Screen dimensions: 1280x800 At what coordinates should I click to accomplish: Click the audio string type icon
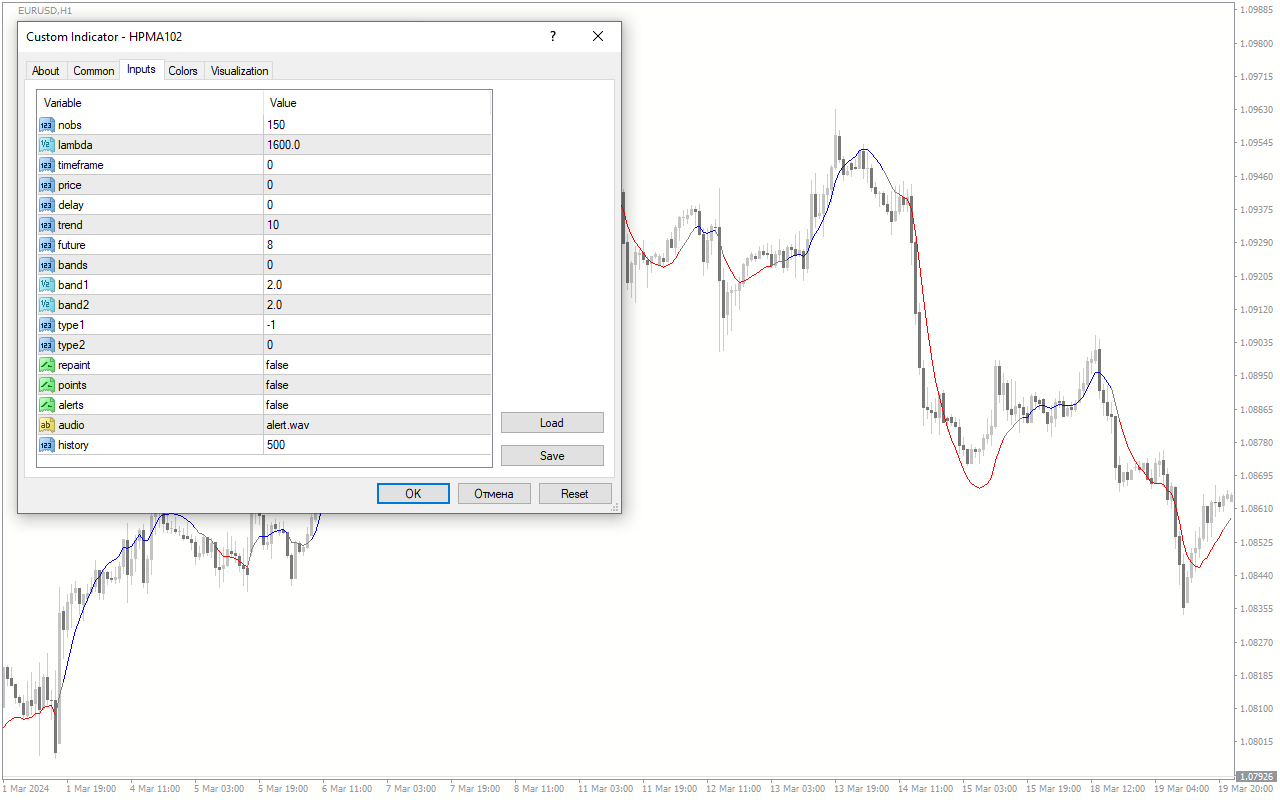pos(46,425)
